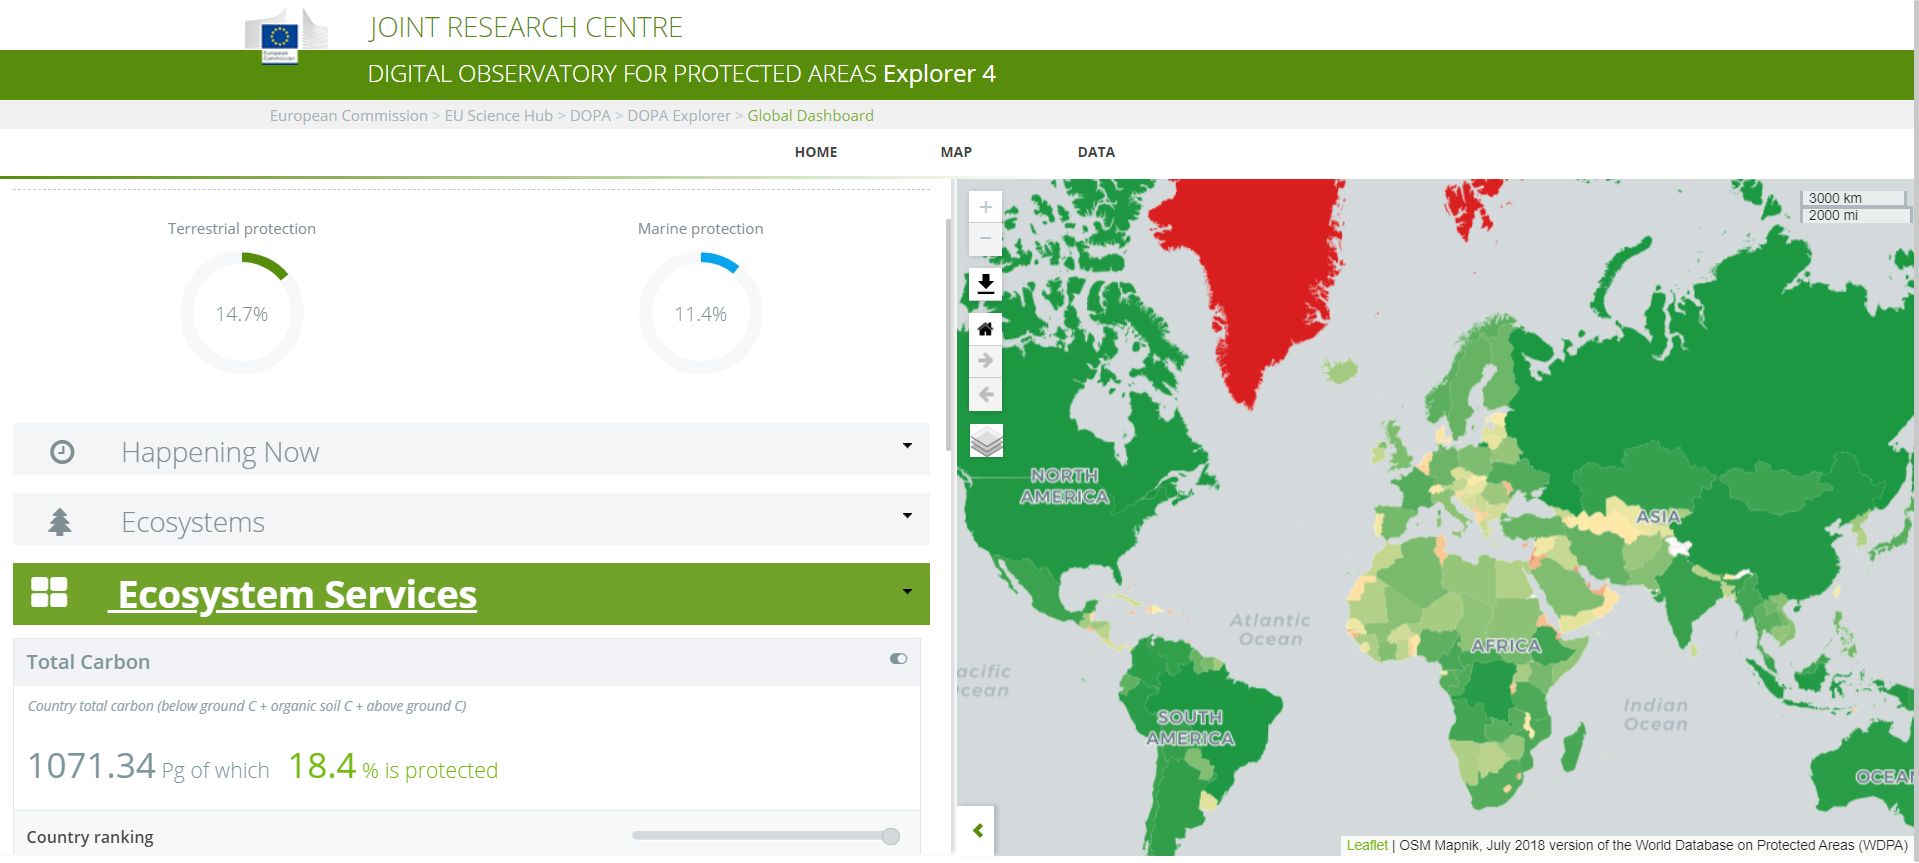Open the HOME menu item
This screenshot has width=1919, height=863.
[816, 152]
